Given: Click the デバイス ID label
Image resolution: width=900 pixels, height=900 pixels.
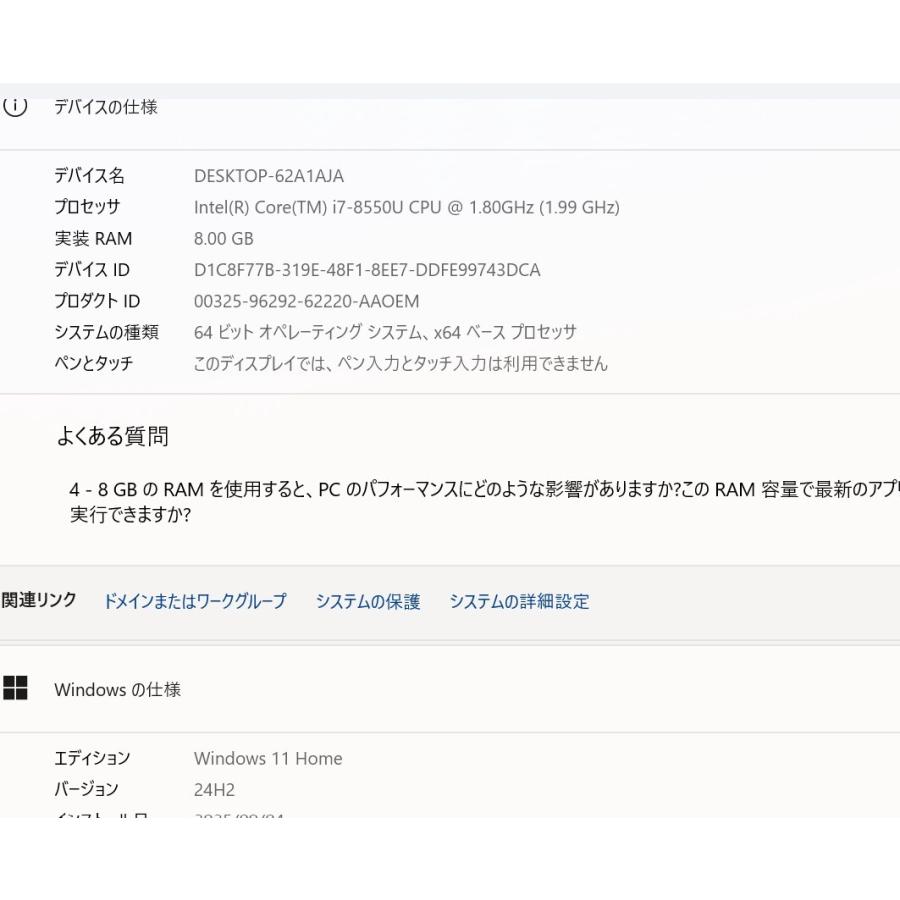Looking at the screenshot, I should [92, 269].
